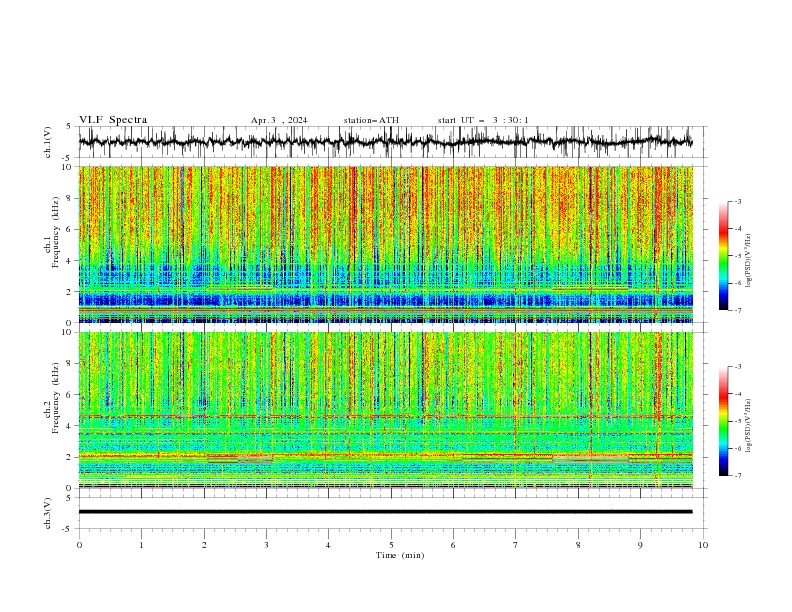Click the "10" tick on the time axis

(x=703, y=545)
